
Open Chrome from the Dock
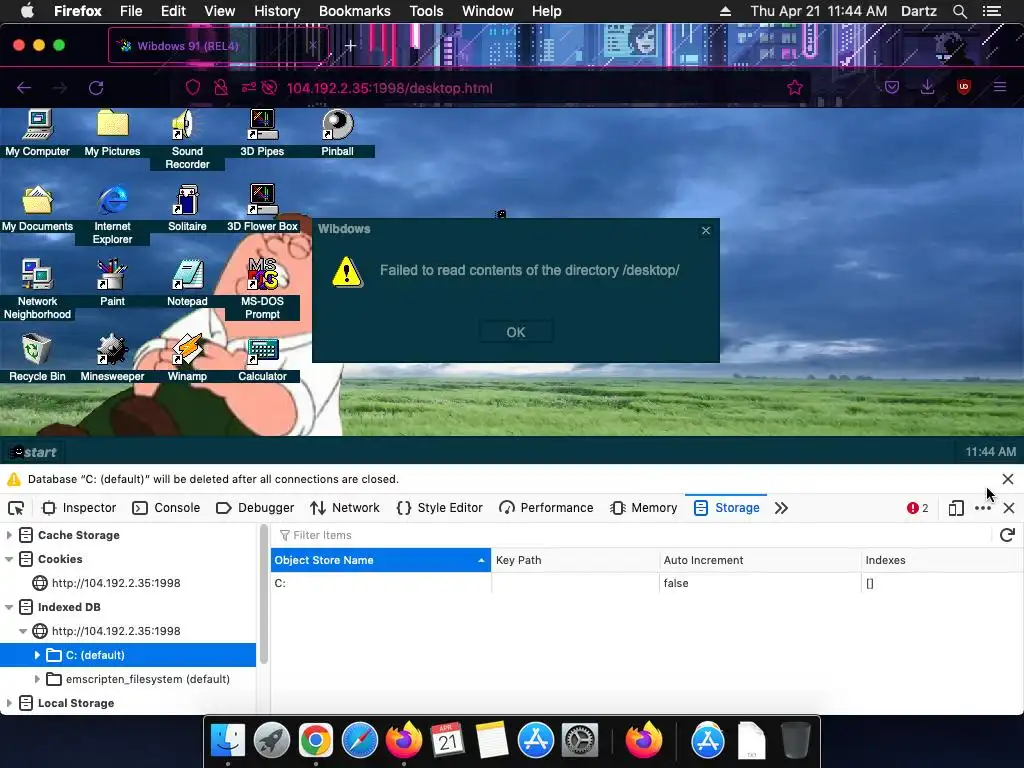point(315,741)
